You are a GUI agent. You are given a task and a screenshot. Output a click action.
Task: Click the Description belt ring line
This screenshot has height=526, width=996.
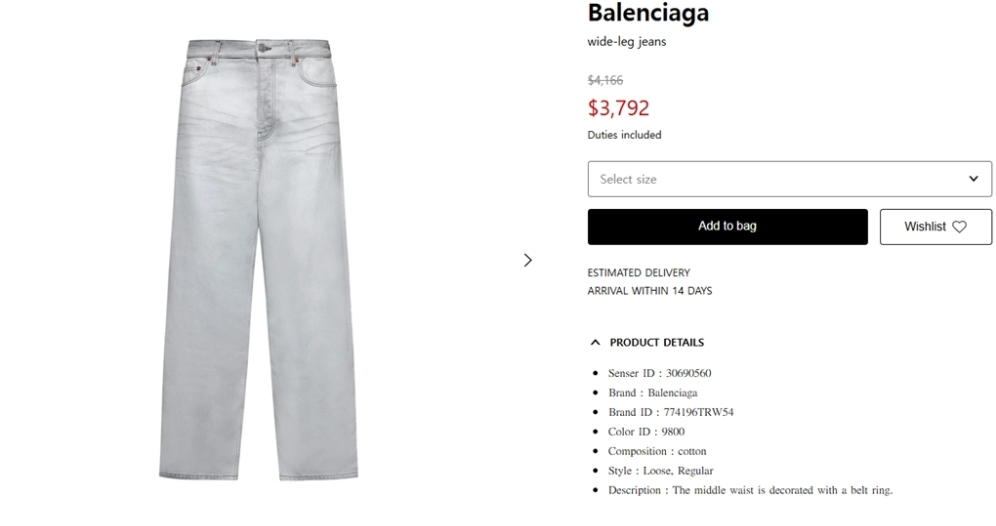[750, 490]
